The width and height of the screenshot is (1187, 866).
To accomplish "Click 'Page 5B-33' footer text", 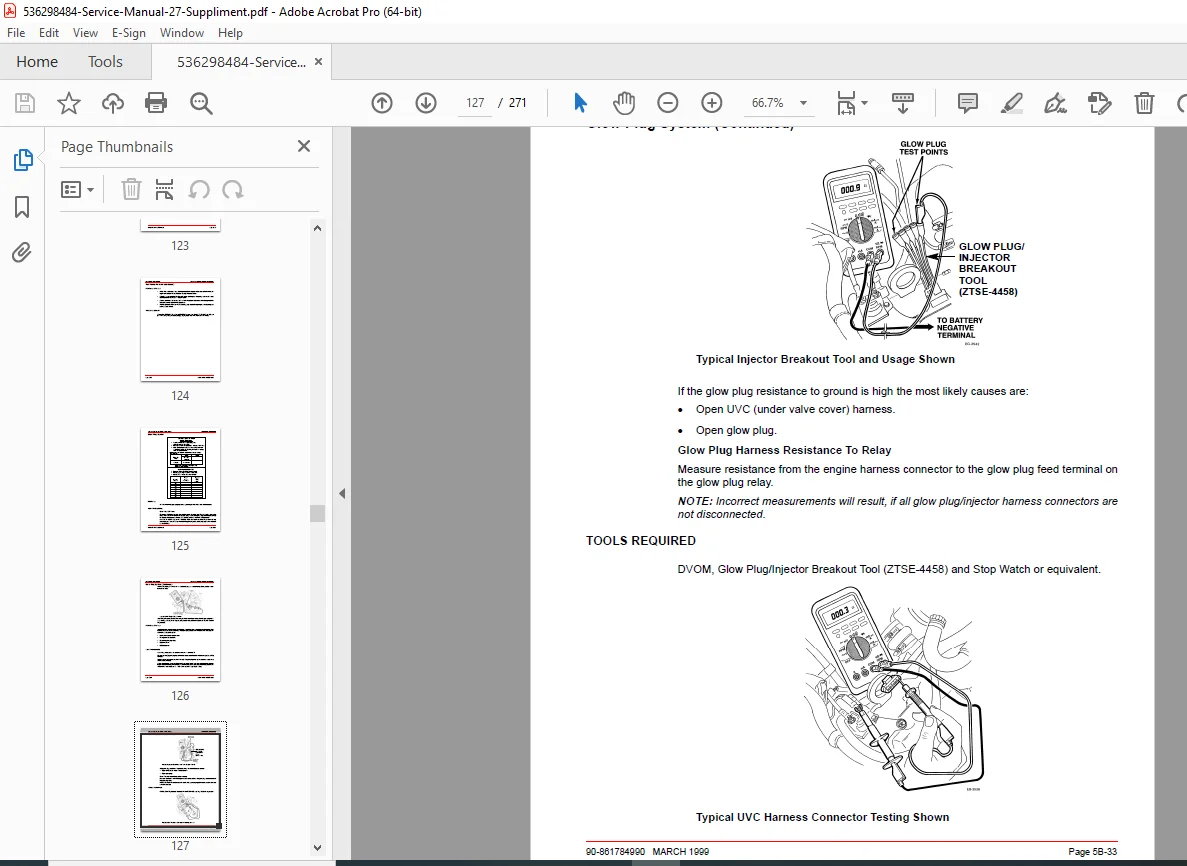I will click(x=1092, y=852).
